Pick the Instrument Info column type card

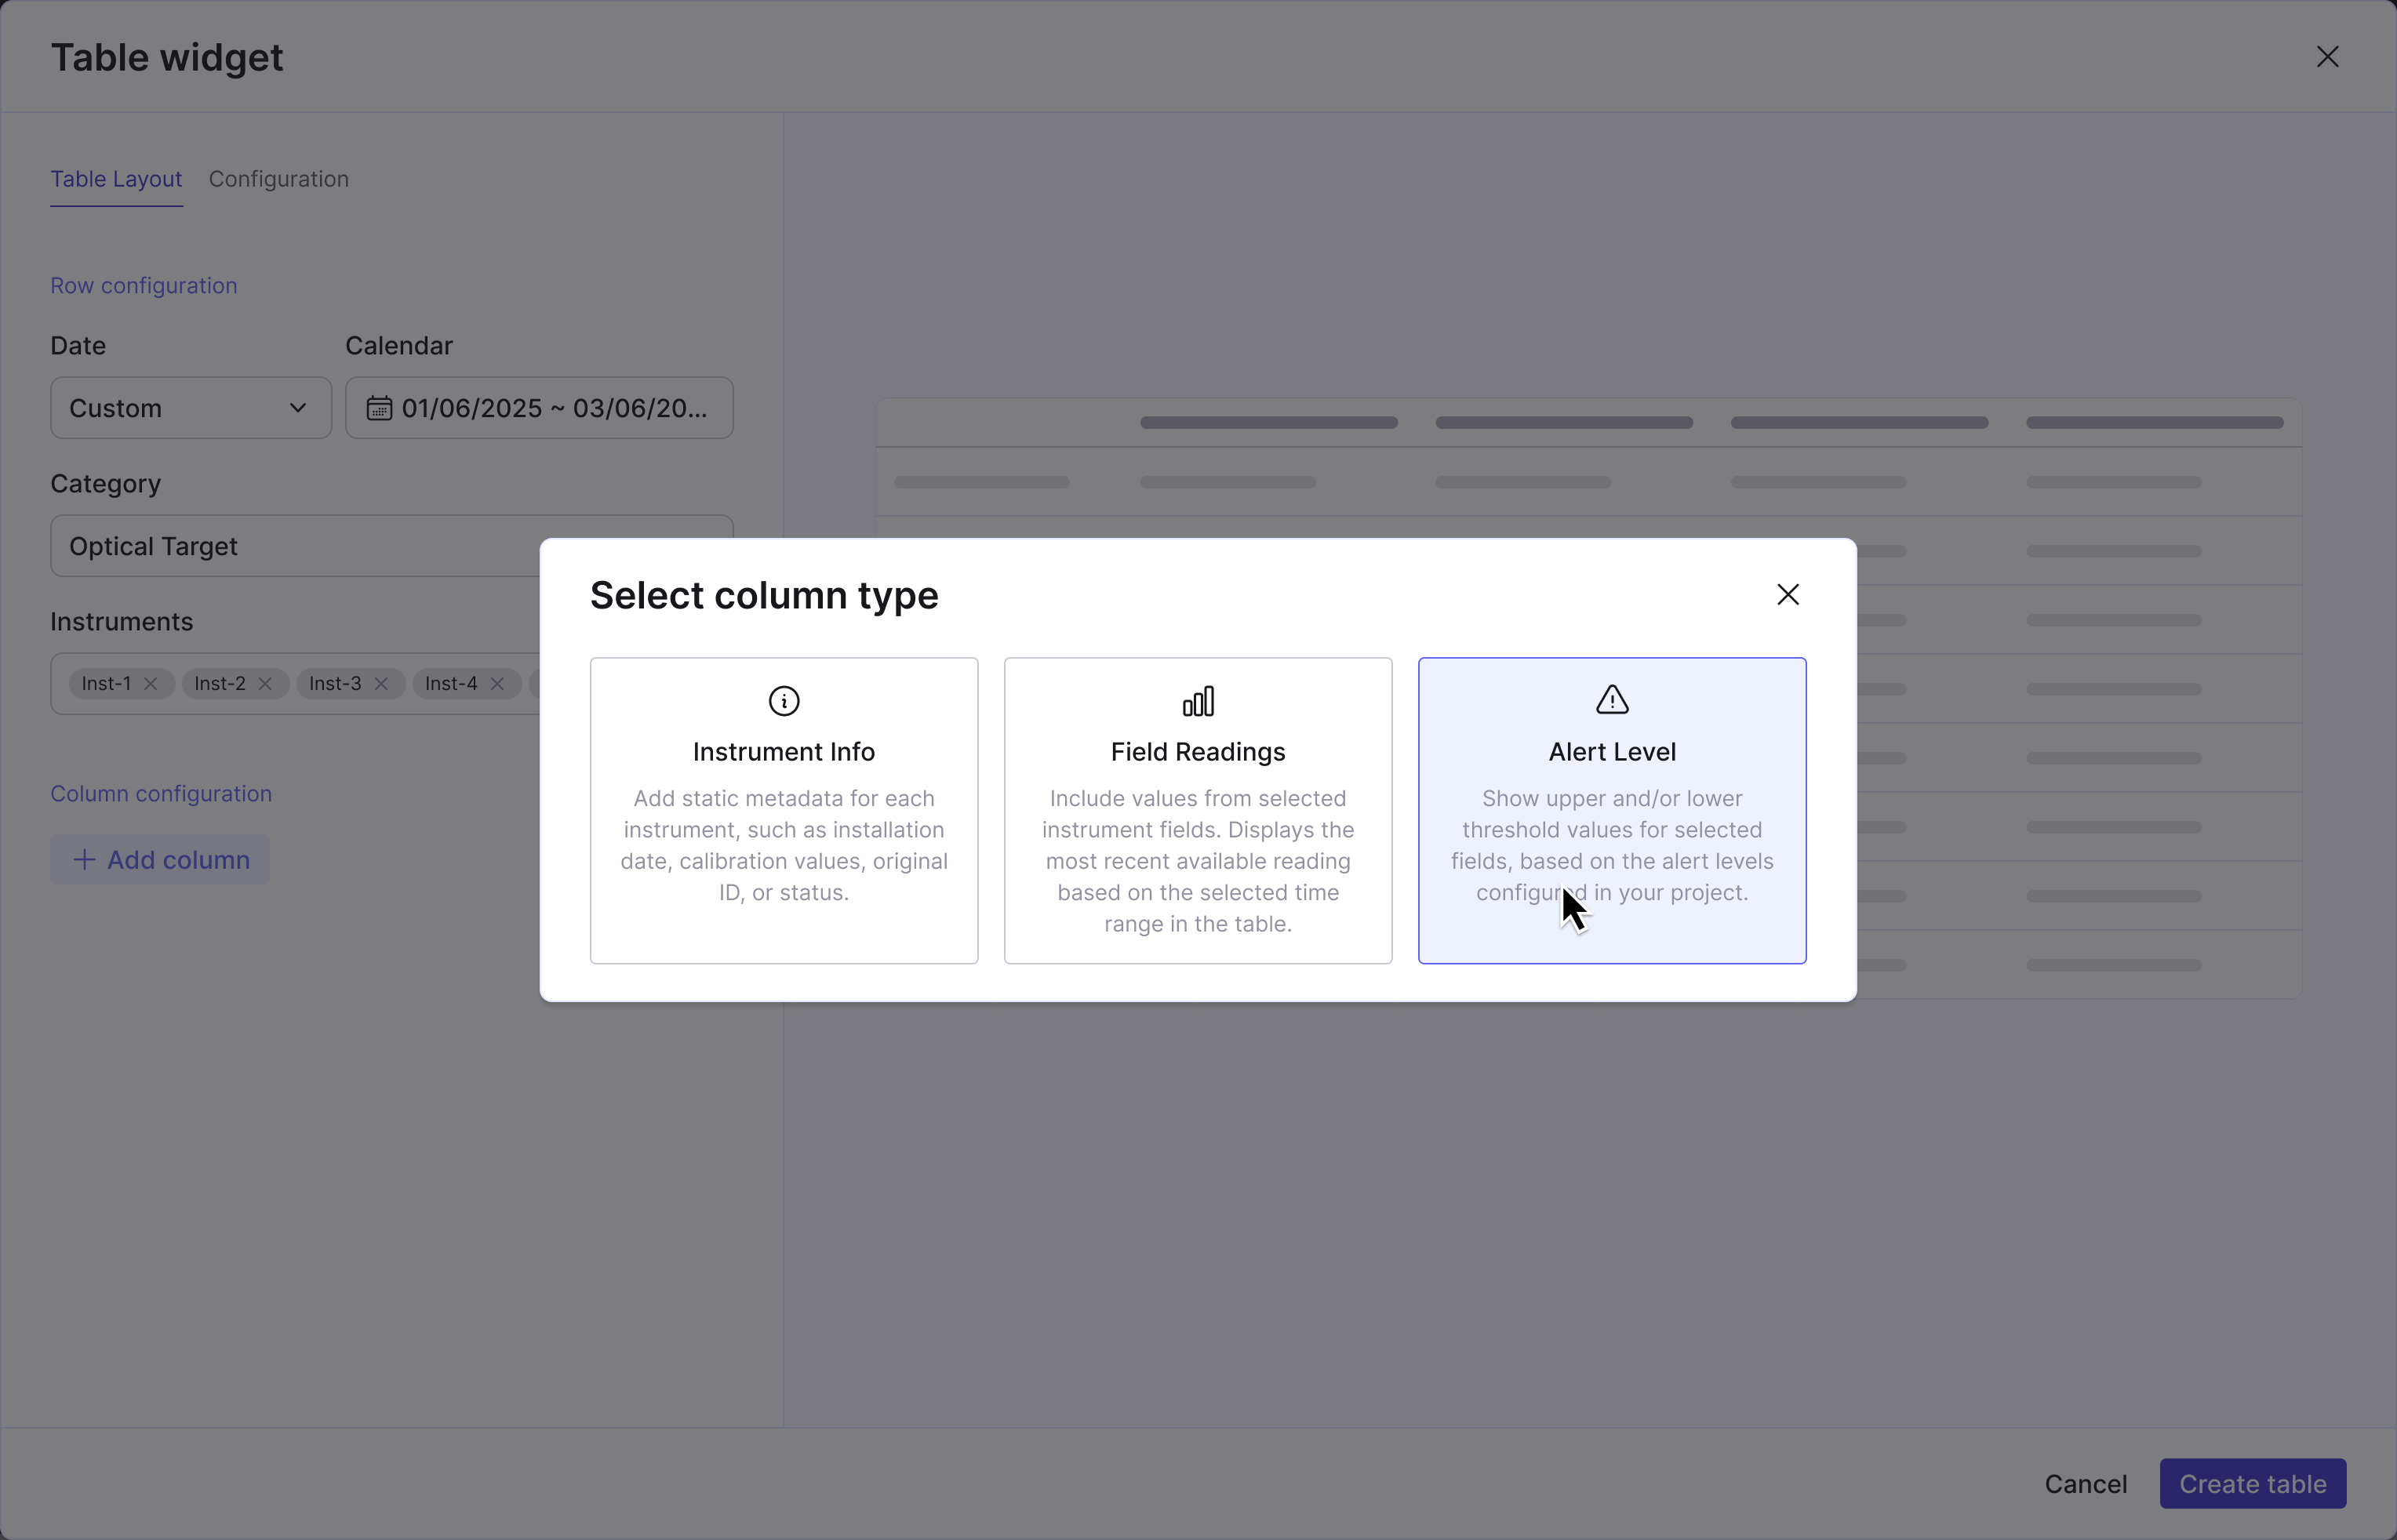[x=783, y=810]
